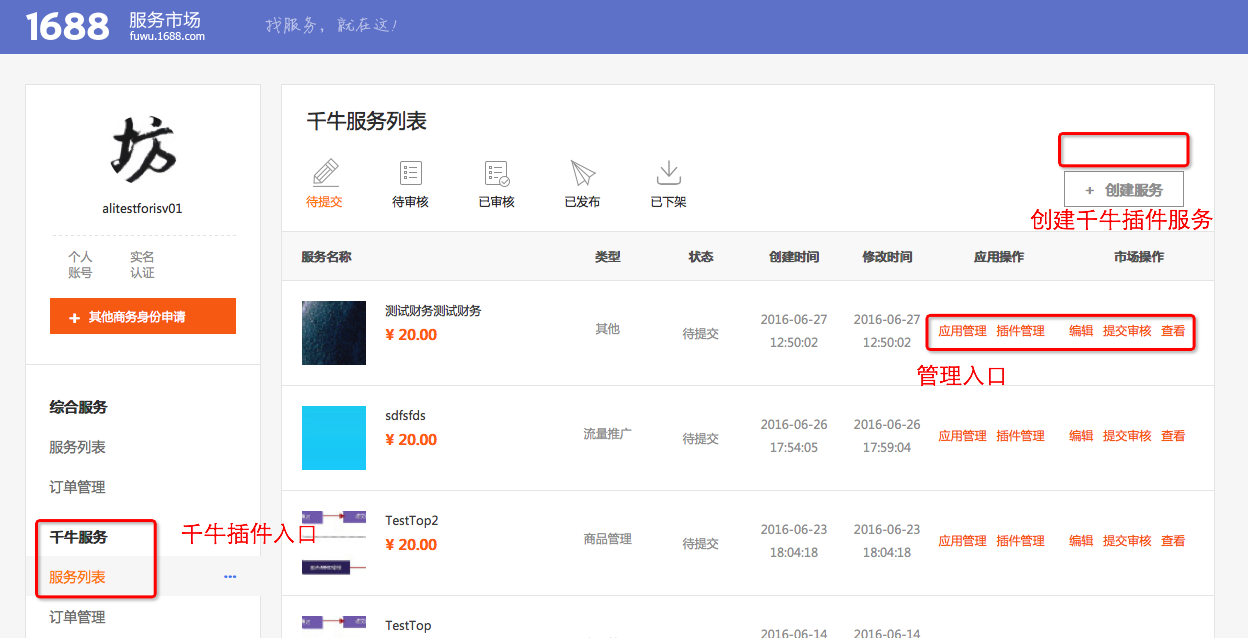Image resolution: width=1248 pixels, height=638 pixels.
Task: Click the 个人账号 label
Action: point(80,265)
